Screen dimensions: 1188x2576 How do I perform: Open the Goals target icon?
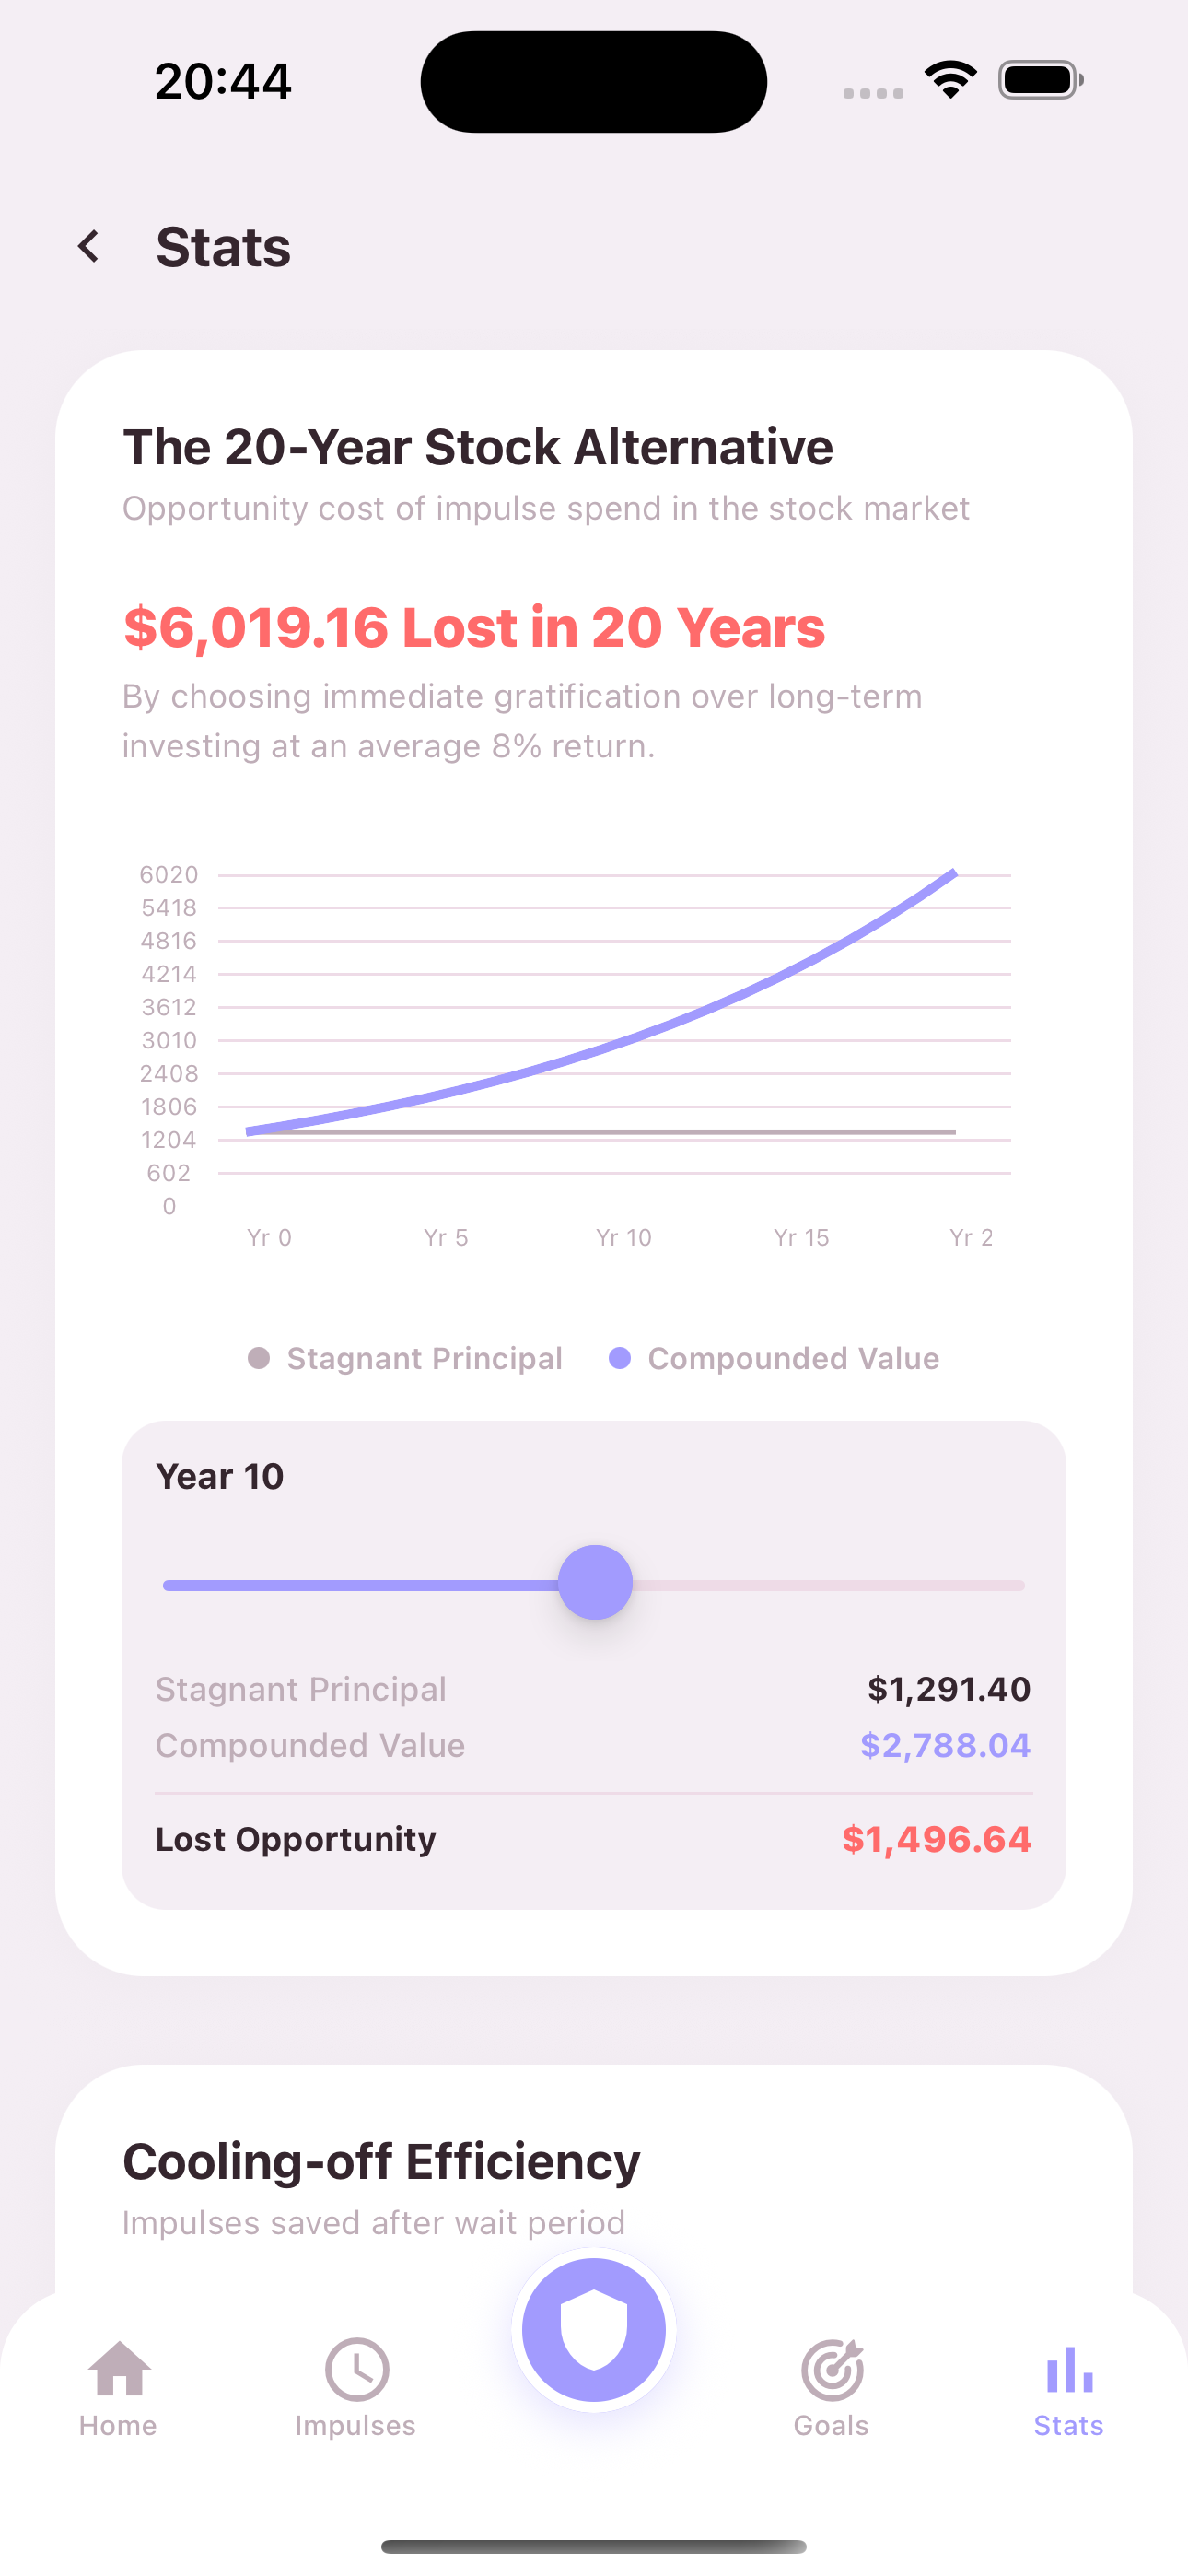[x=832, y=2369]
